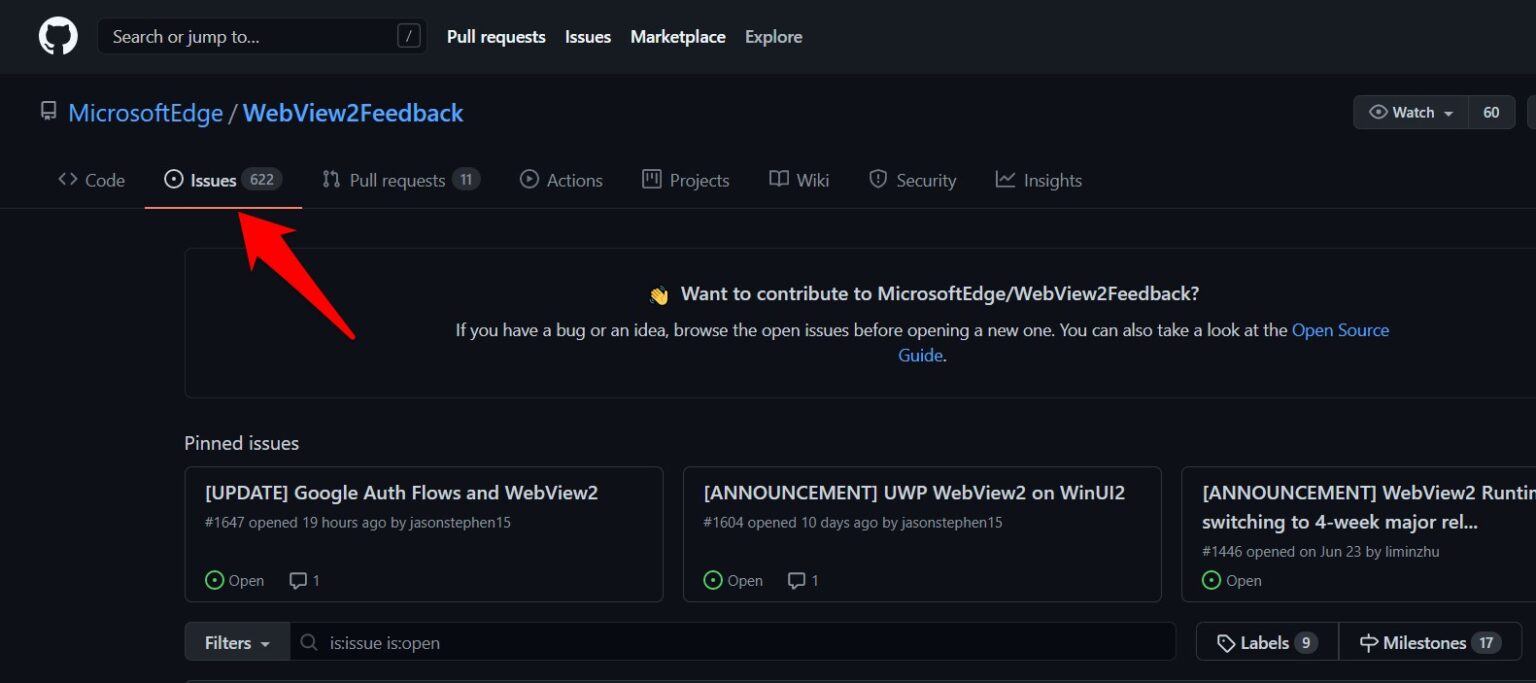Click the Labels 9 button

pos(1267,642)
